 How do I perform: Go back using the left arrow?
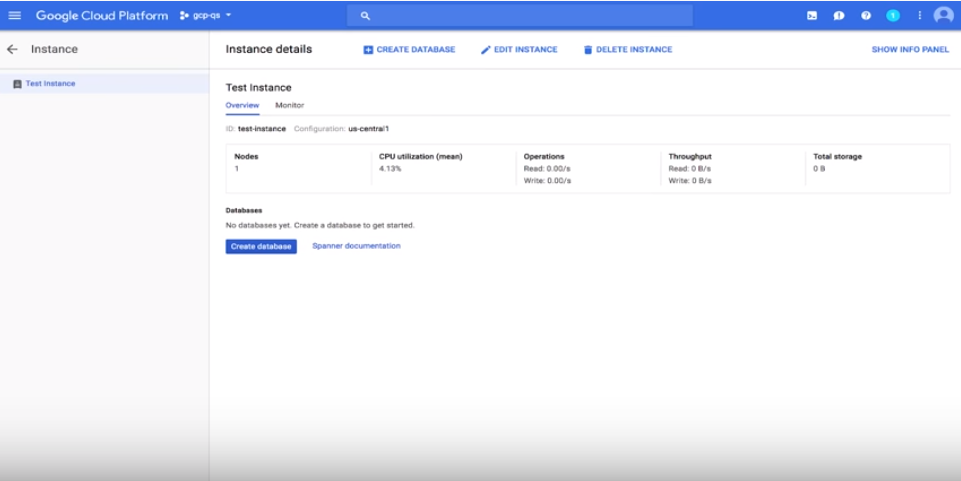tap(12, 49)
